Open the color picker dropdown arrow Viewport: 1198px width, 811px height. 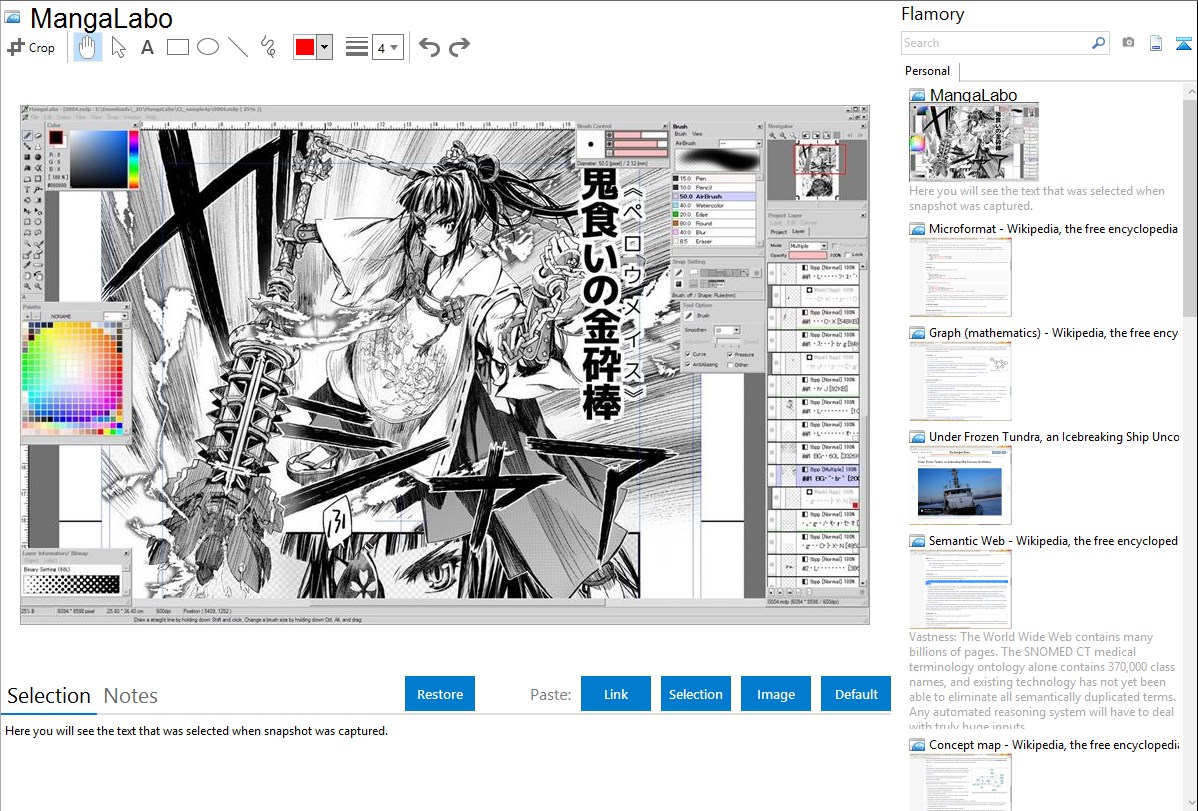pyautogui.click(x=324, y=47)
